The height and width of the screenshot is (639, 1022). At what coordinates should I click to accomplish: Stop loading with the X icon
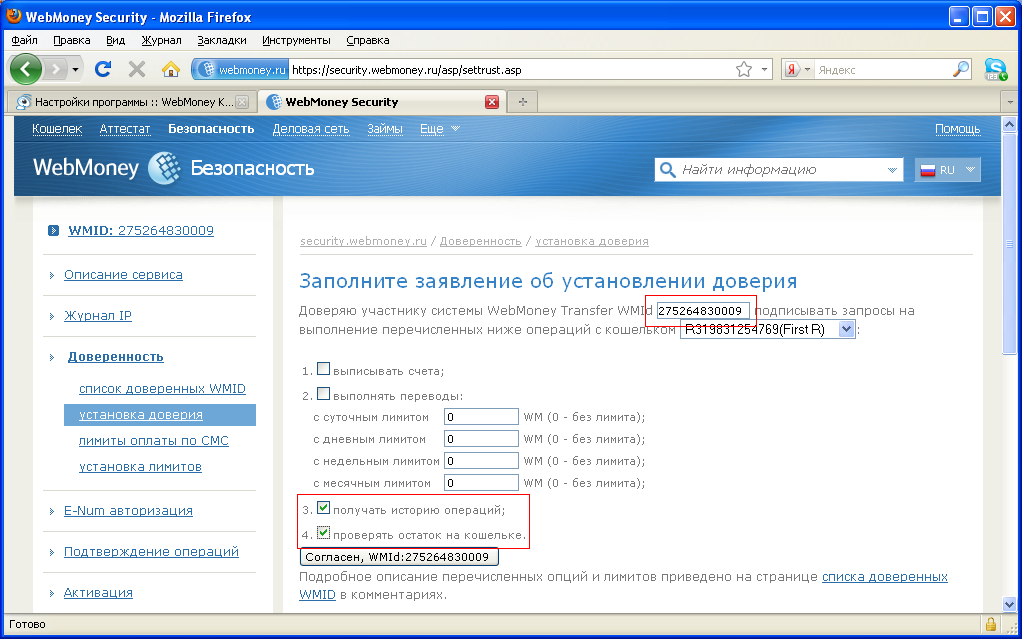tap(137, 69)
